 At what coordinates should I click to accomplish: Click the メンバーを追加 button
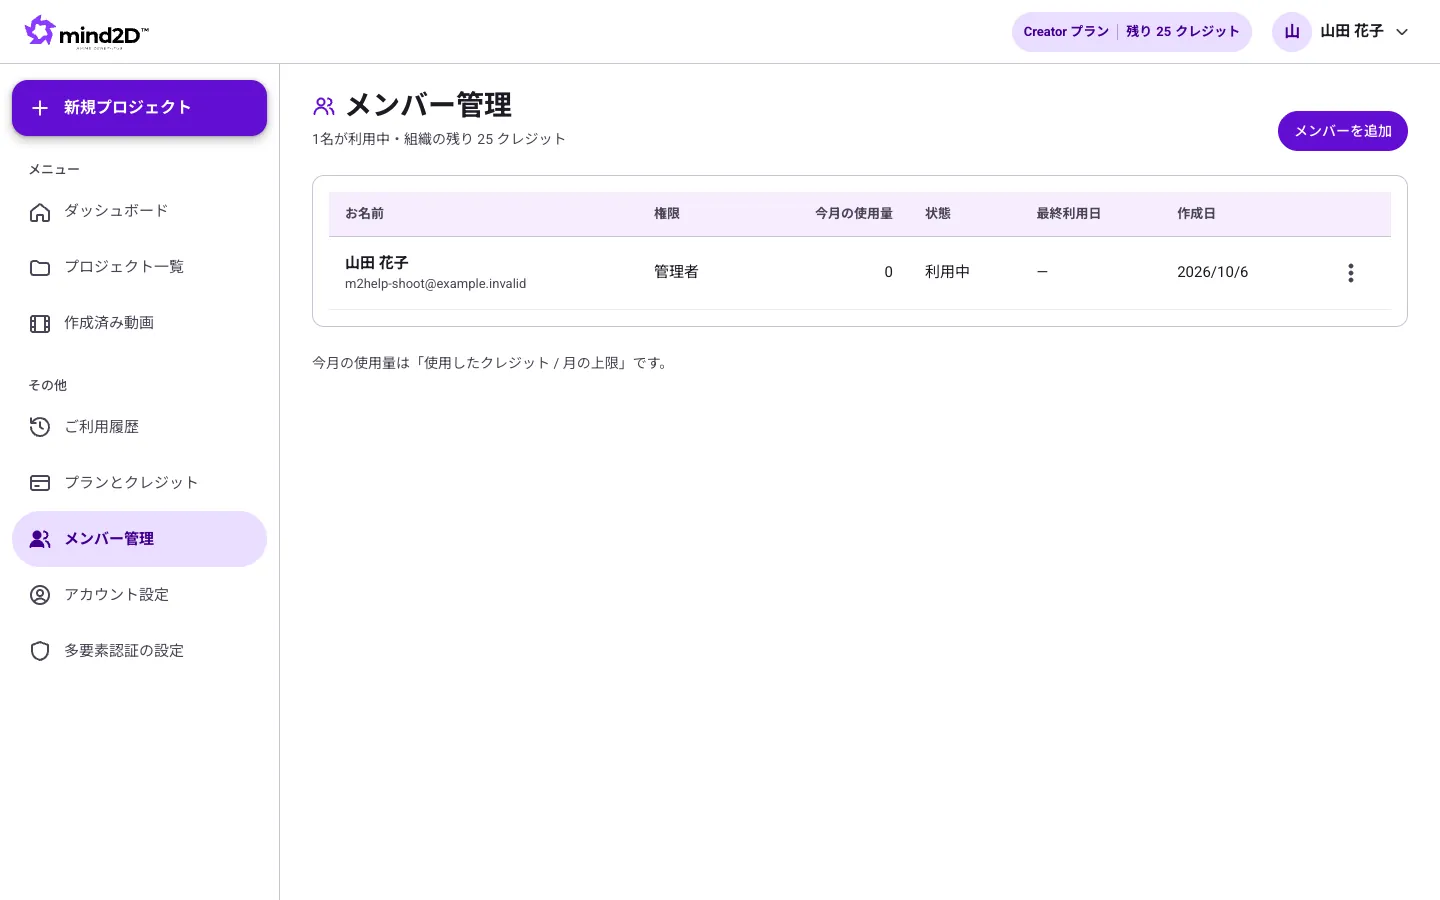[x=1343, y=131]
